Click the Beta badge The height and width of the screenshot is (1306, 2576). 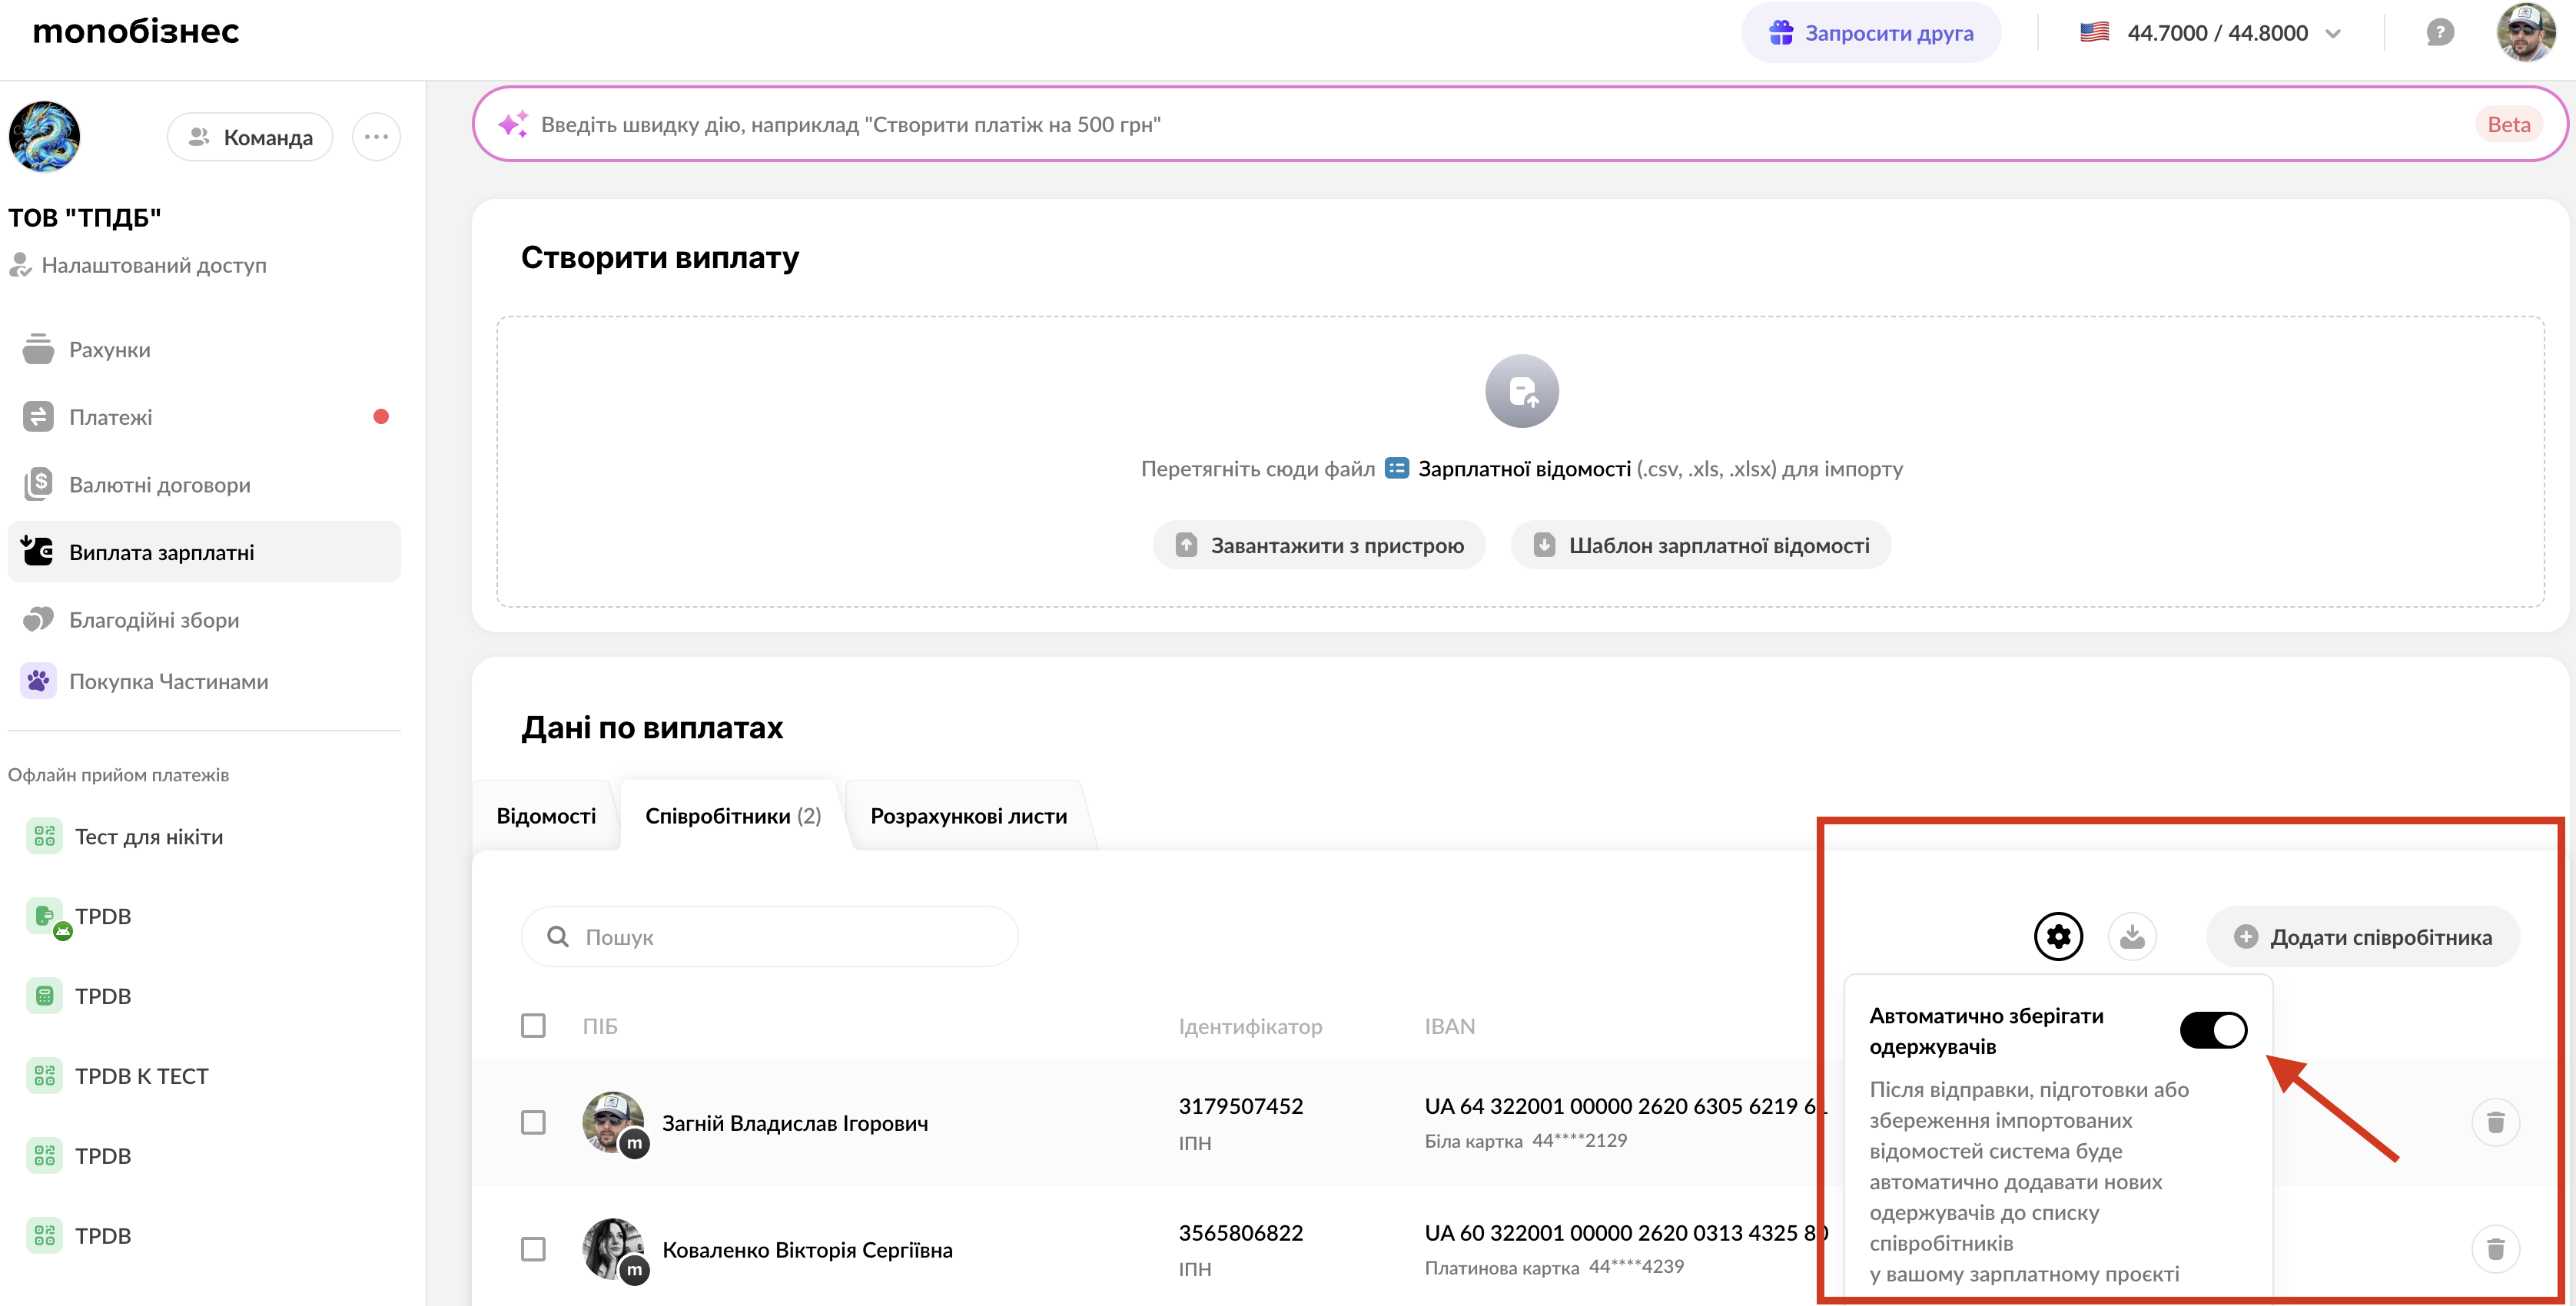pyautogui.click(x=2508, y=125)
